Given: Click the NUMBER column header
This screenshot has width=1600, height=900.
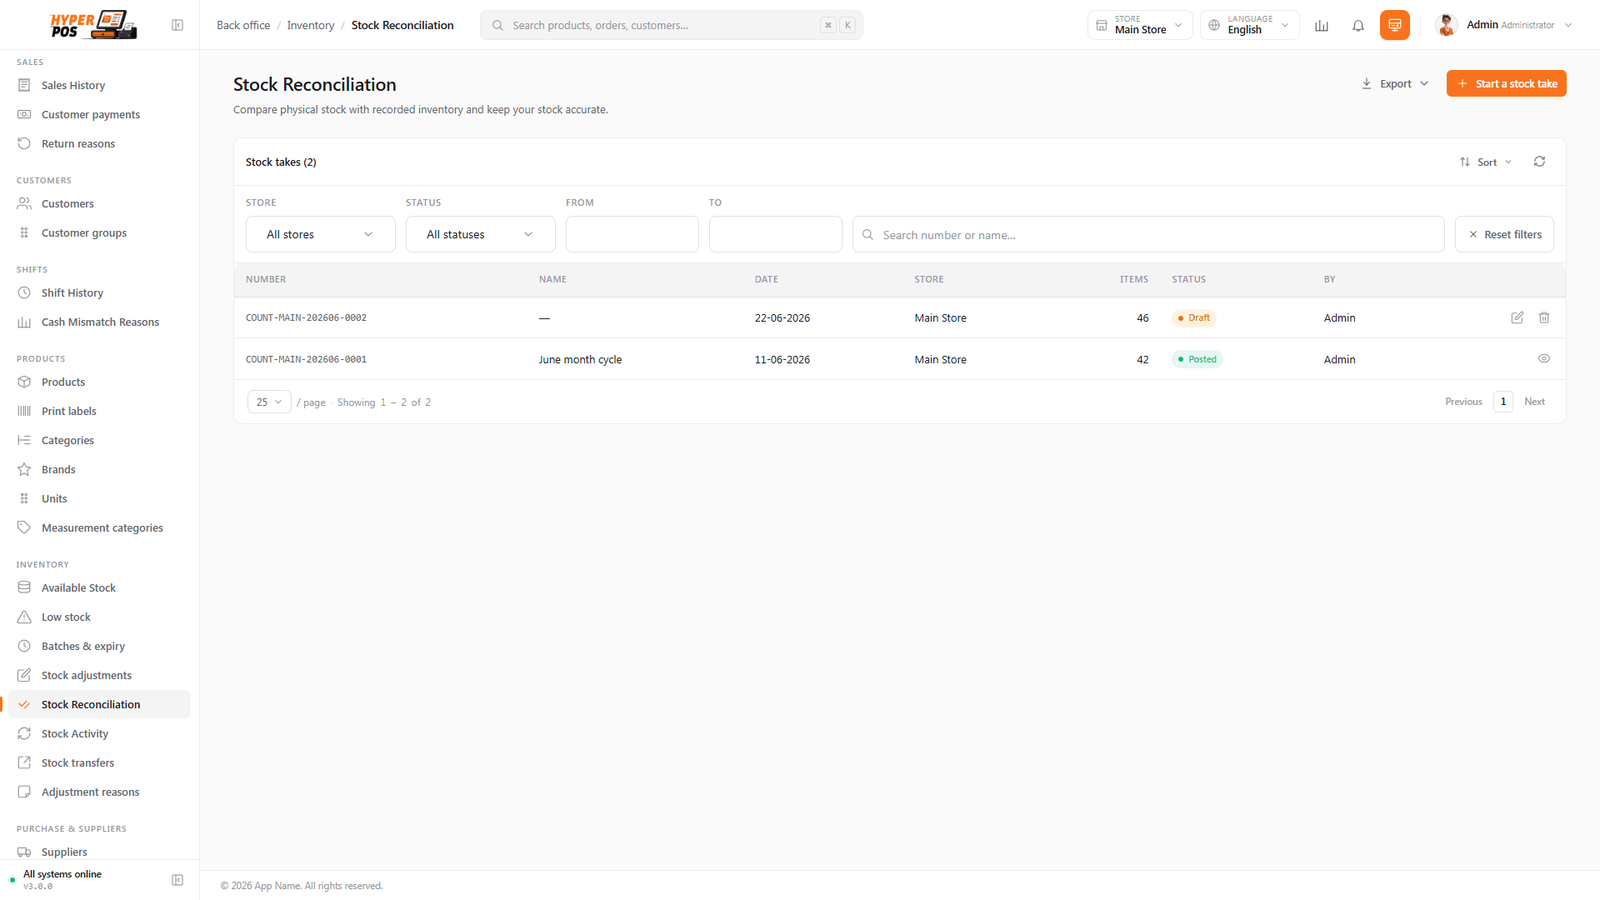Looking at the screenshot, I should (x=266, y=280).
